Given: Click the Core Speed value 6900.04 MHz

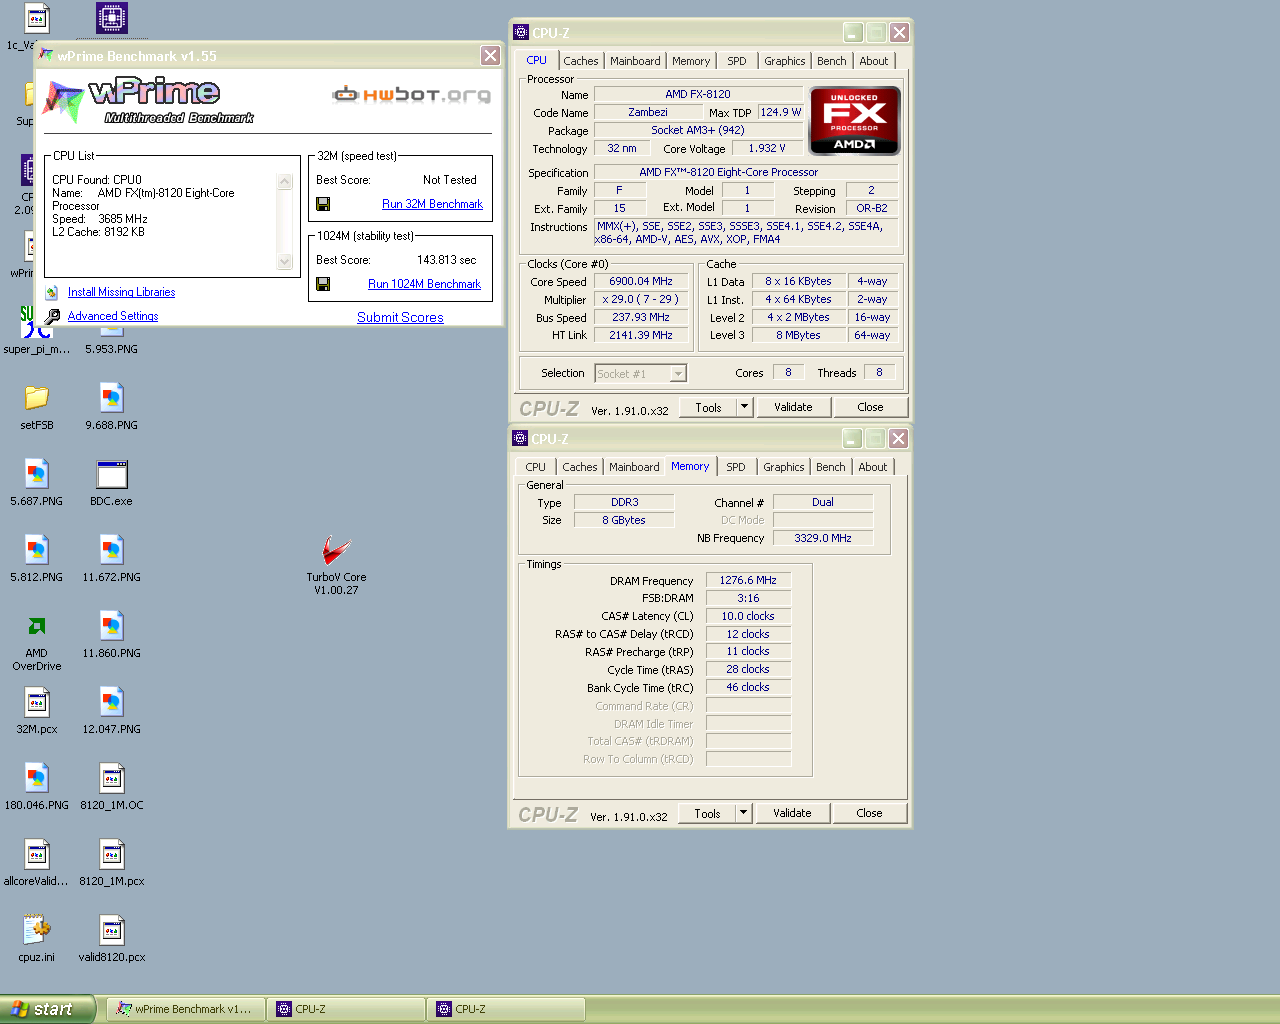Looking at the screenshot, I should (641, 281).
